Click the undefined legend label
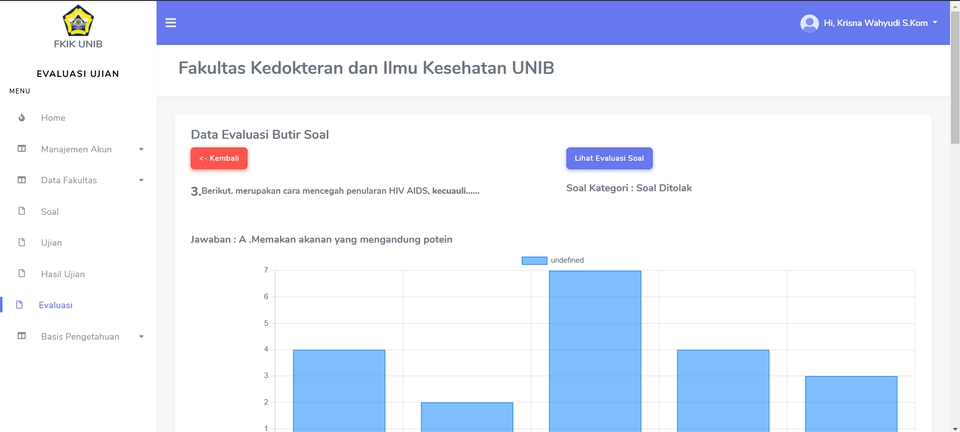Image resolution: width=960 pixels, height=432 pixels. click(567, 260)
